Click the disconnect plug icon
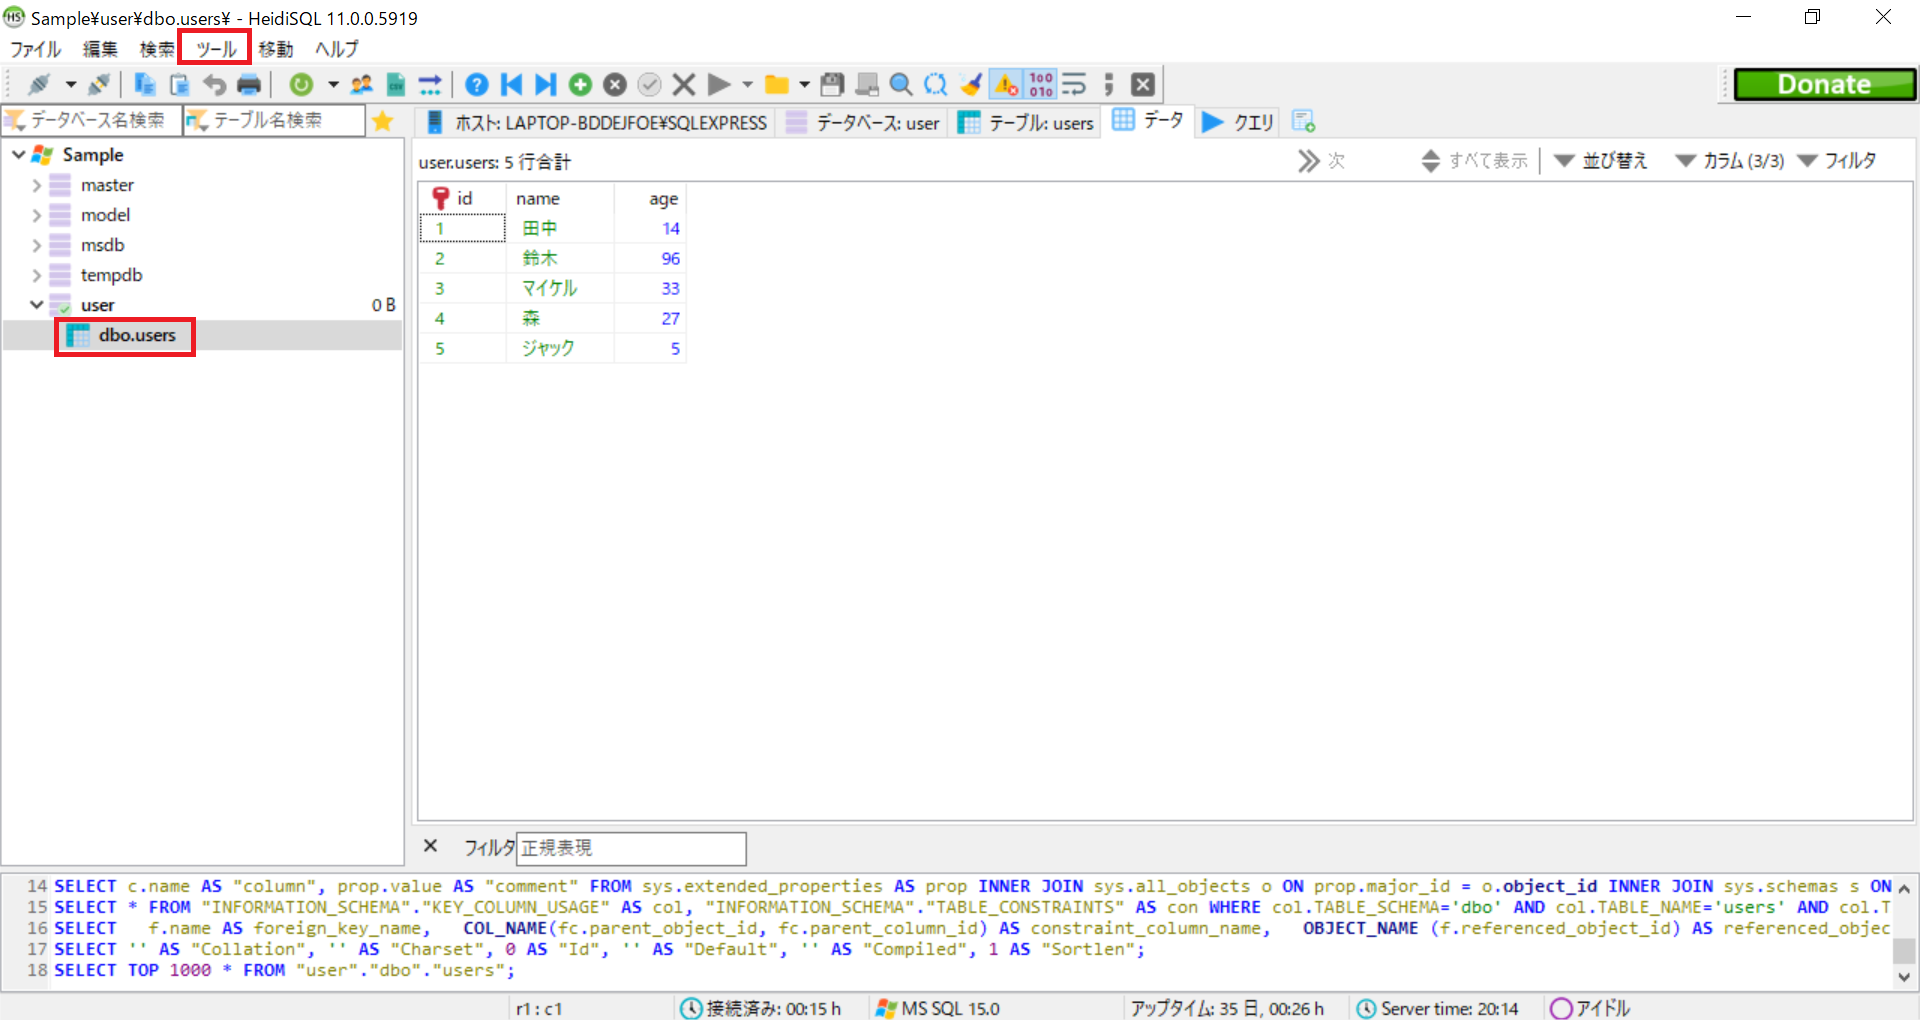This screenshot has width=1920, height=1020. point(99,85)
